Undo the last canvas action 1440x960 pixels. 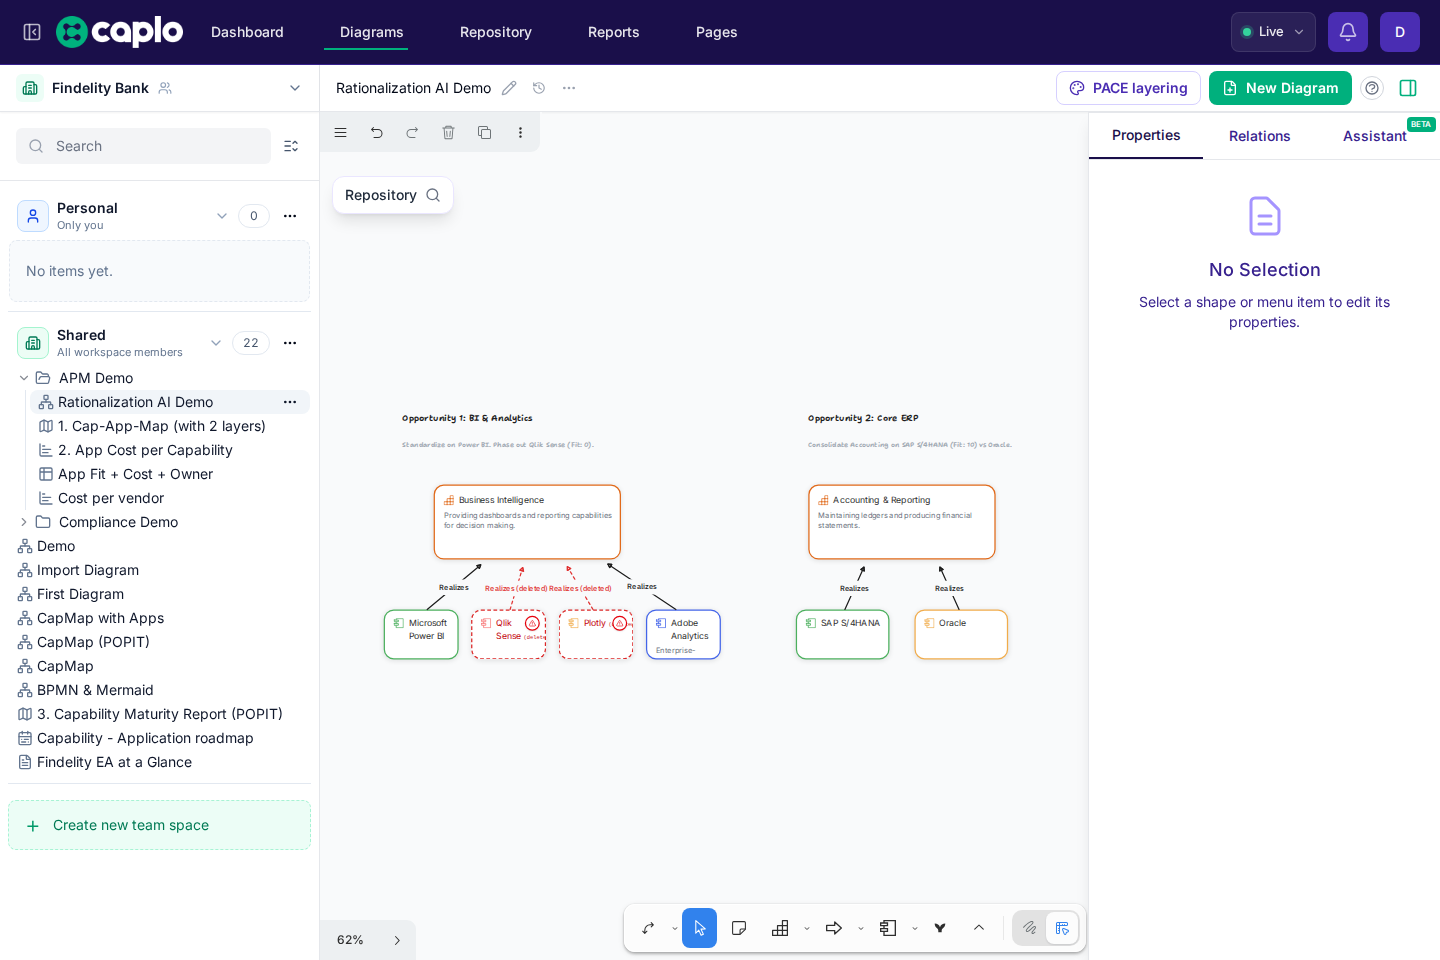(x=377, y=132)
